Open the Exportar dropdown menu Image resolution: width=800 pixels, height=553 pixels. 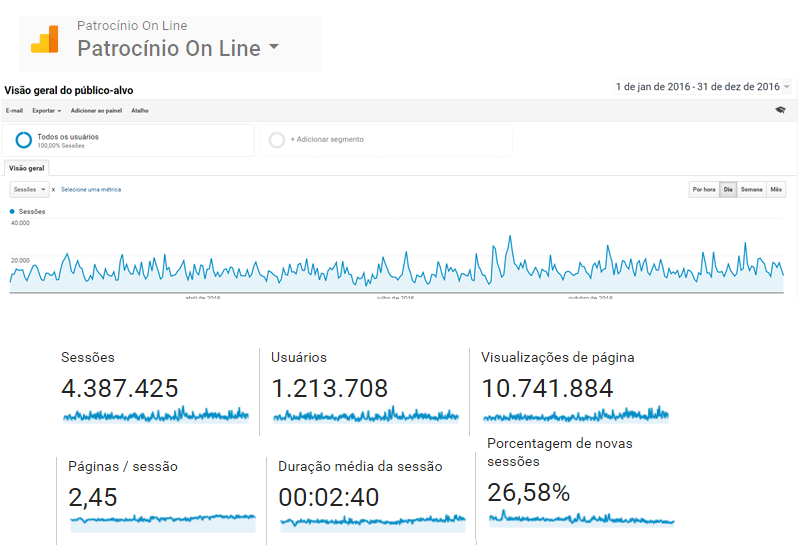point(46,111)
